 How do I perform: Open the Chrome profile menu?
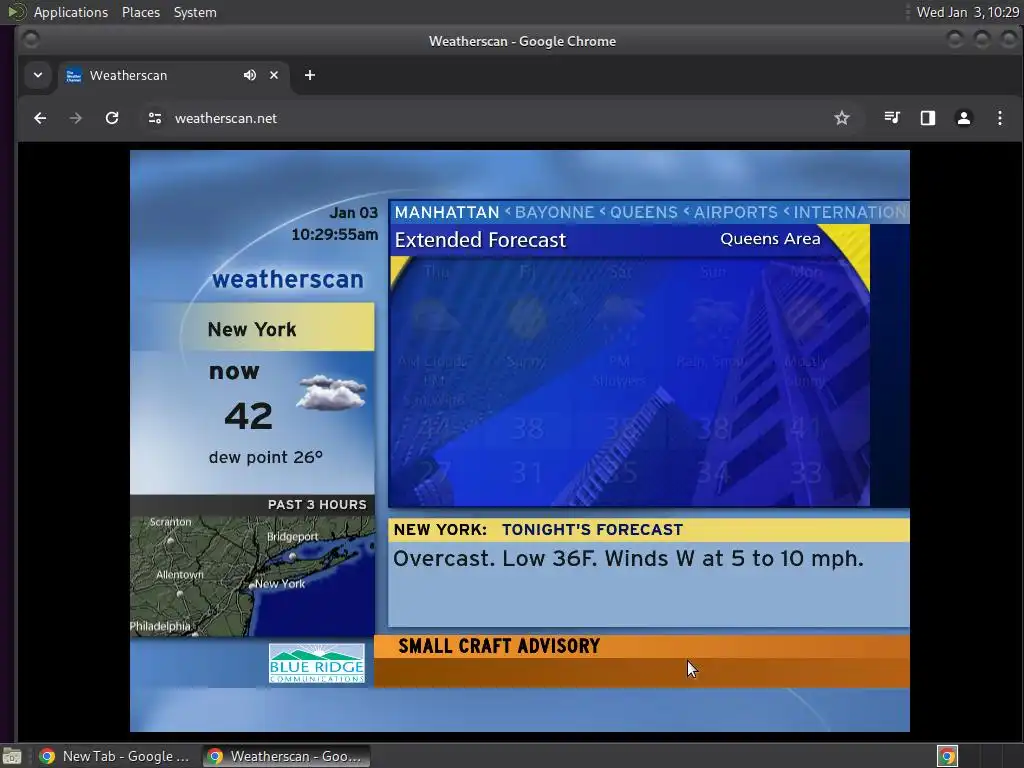[x=963, y=118]
